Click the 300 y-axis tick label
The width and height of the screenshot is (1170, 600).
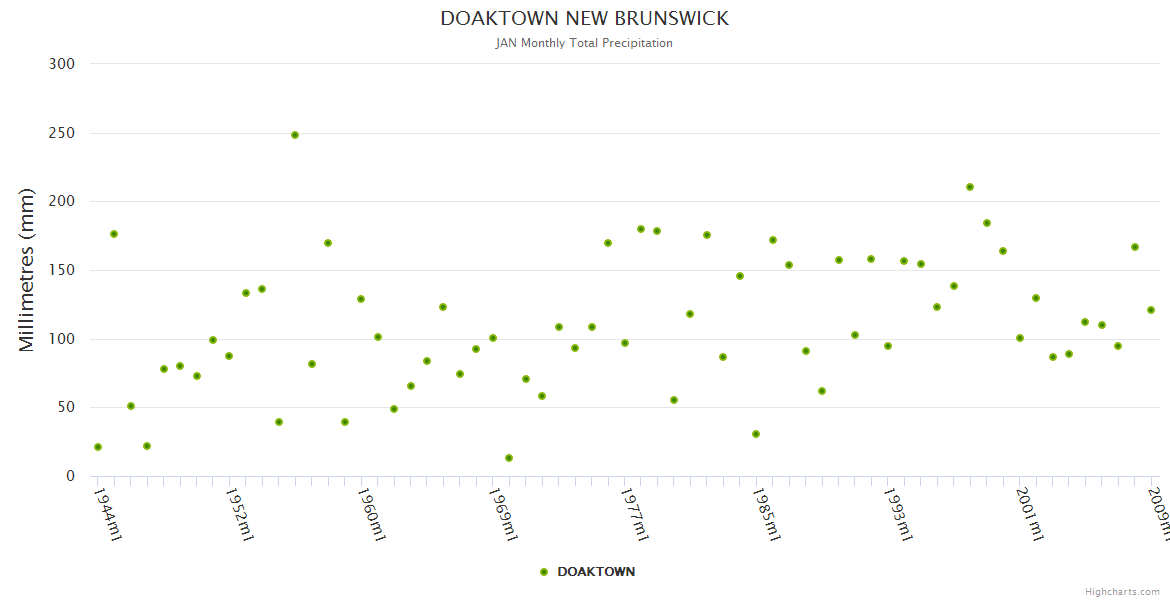pos(62,64)
